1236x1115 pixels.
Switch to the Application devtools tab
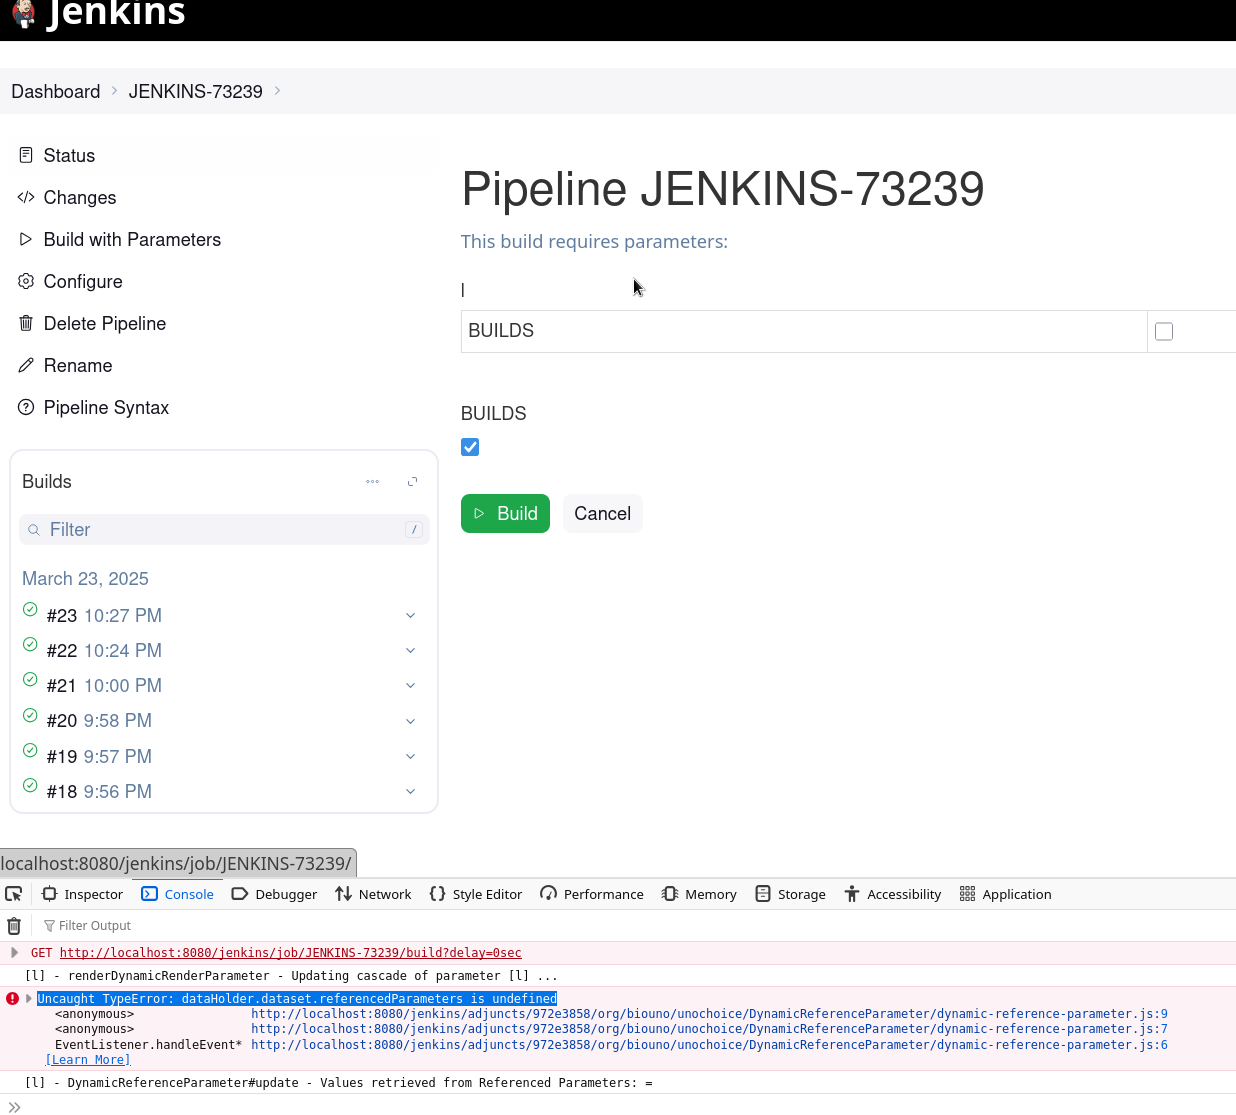(1005, 894)
